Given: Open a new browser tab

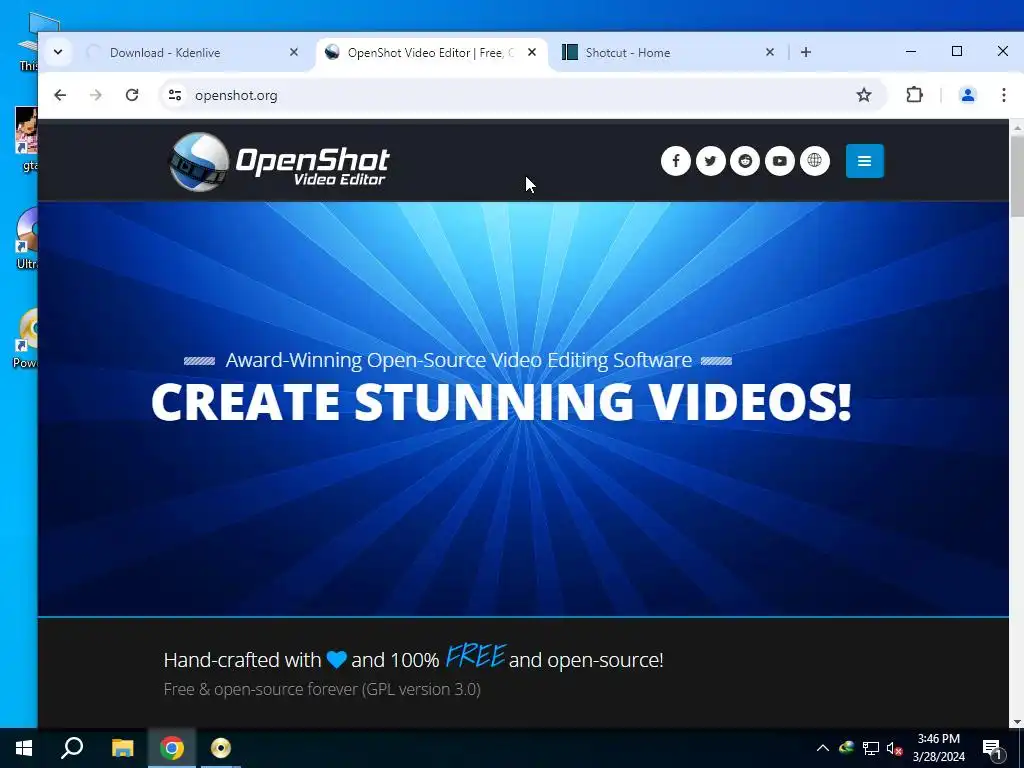Looking at the screenshot, I should (x=806, y=52).
